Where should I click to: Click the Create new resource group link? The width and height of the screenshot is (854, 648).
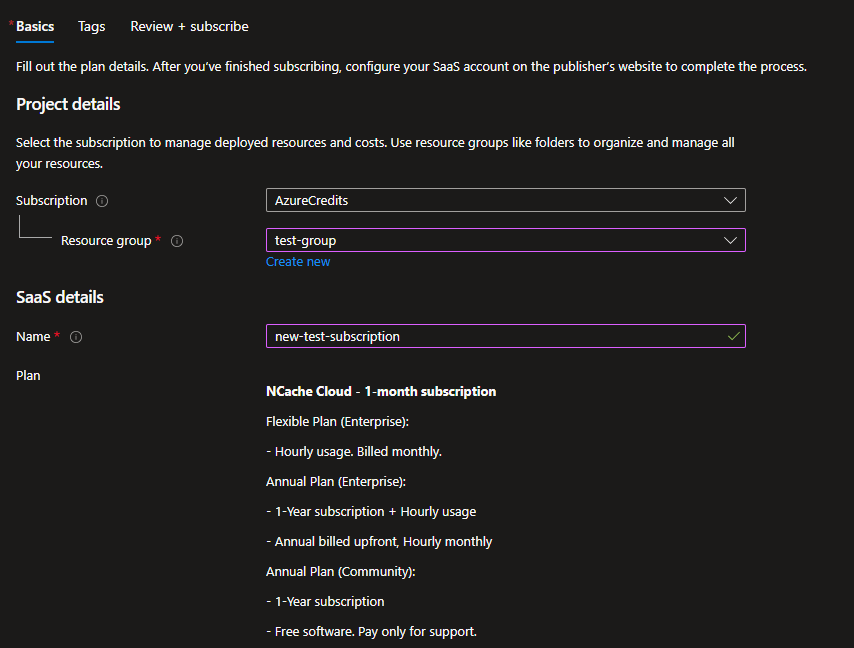pyautogui.click(x=298, y=262)
